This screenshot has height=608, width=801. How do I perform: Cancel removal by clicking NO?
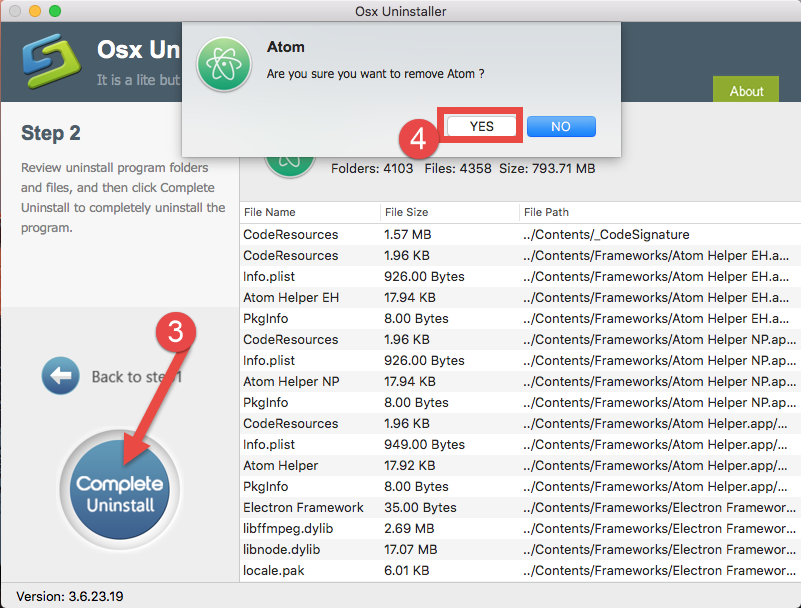561,126
